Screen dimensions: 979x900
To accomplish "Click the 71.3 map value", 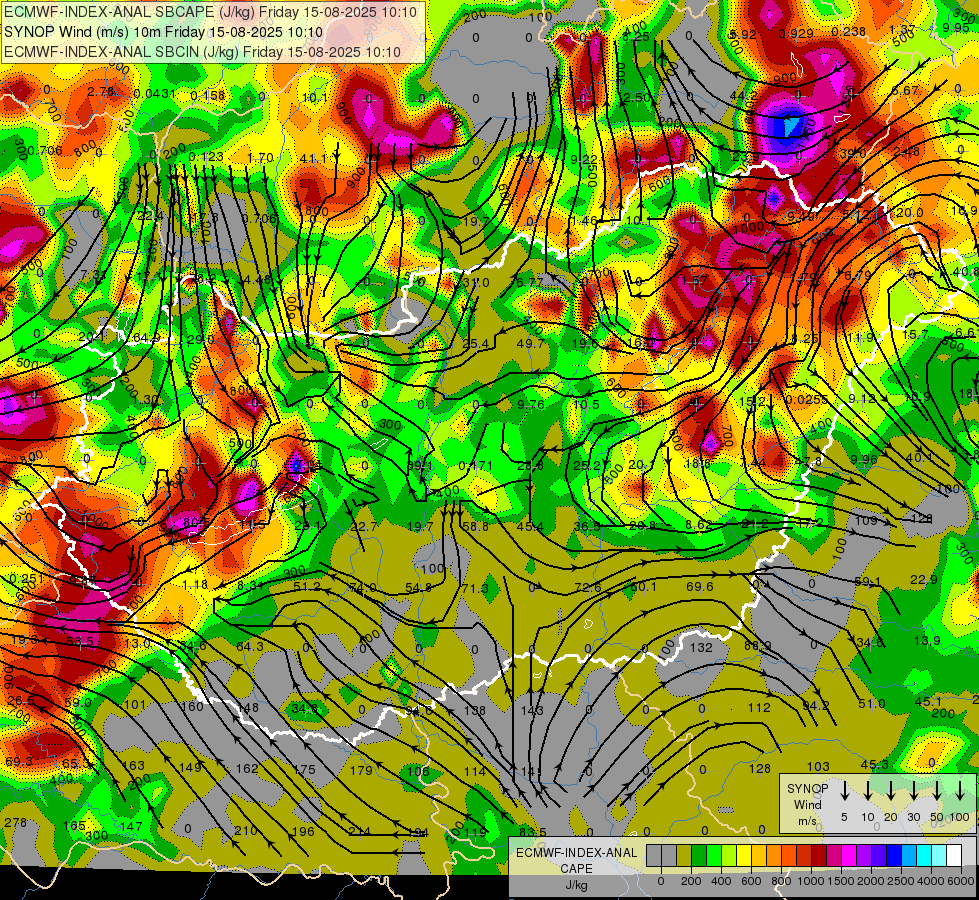I will tap(475, 589).
